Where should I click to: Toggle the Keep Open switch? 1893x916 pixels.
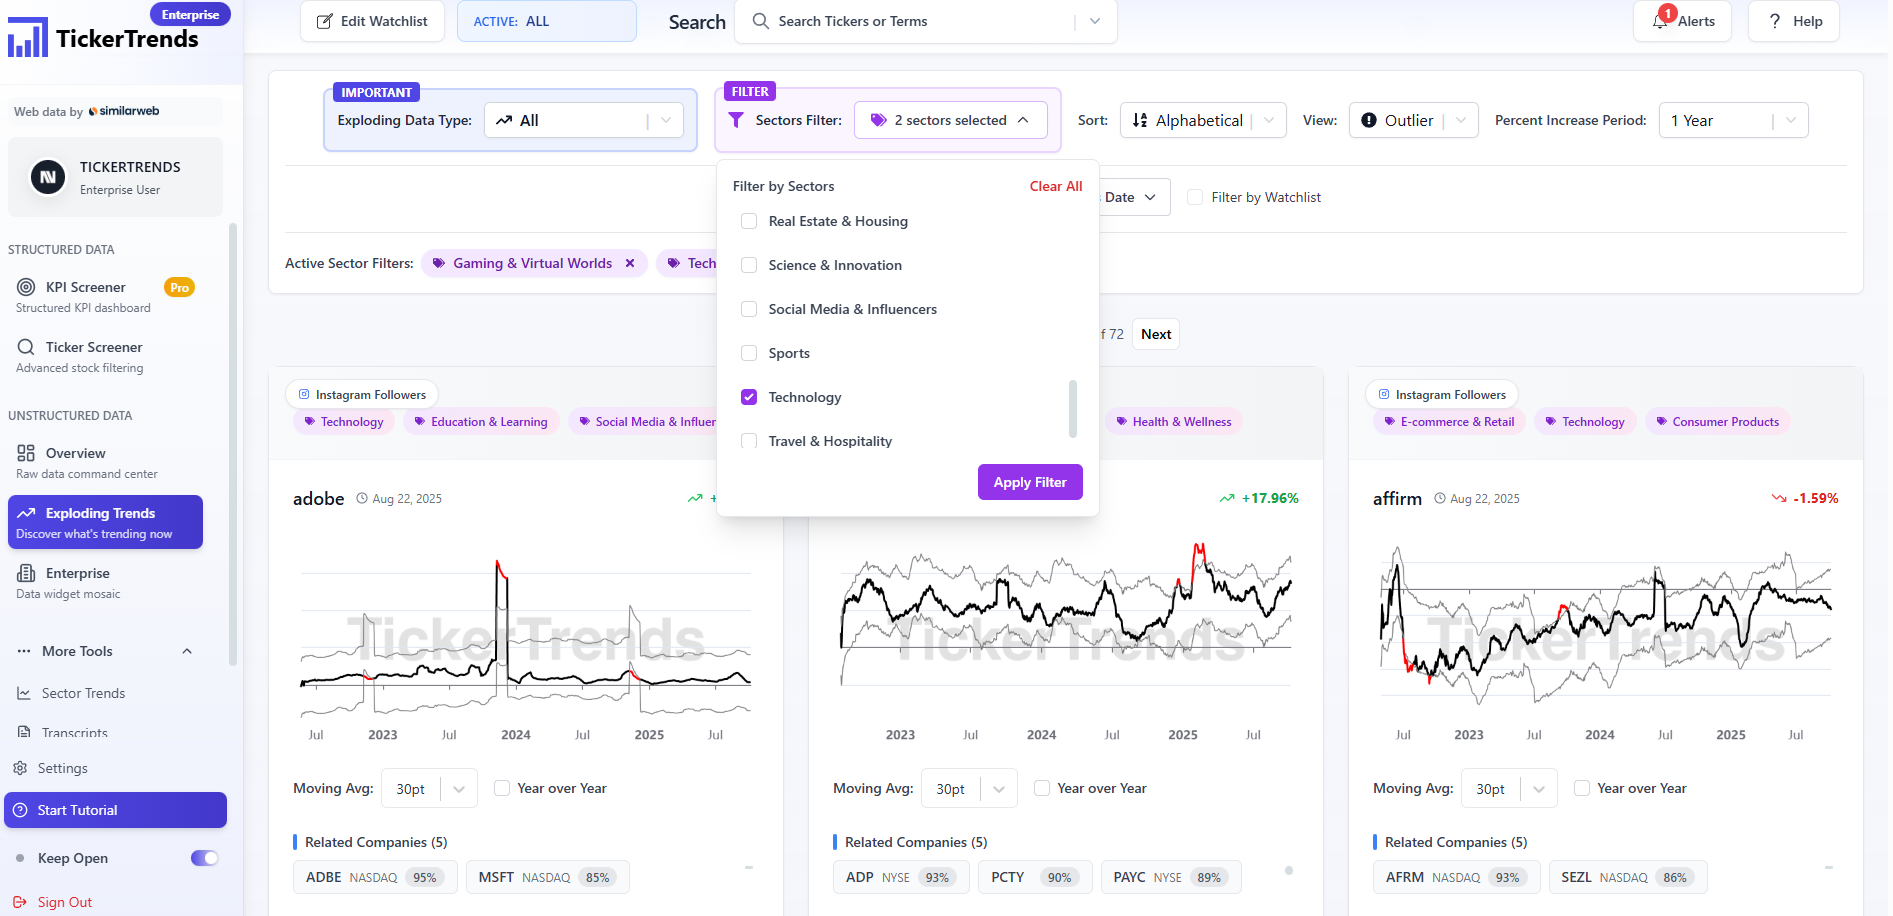pyautogui.click(x=204, y=858)
